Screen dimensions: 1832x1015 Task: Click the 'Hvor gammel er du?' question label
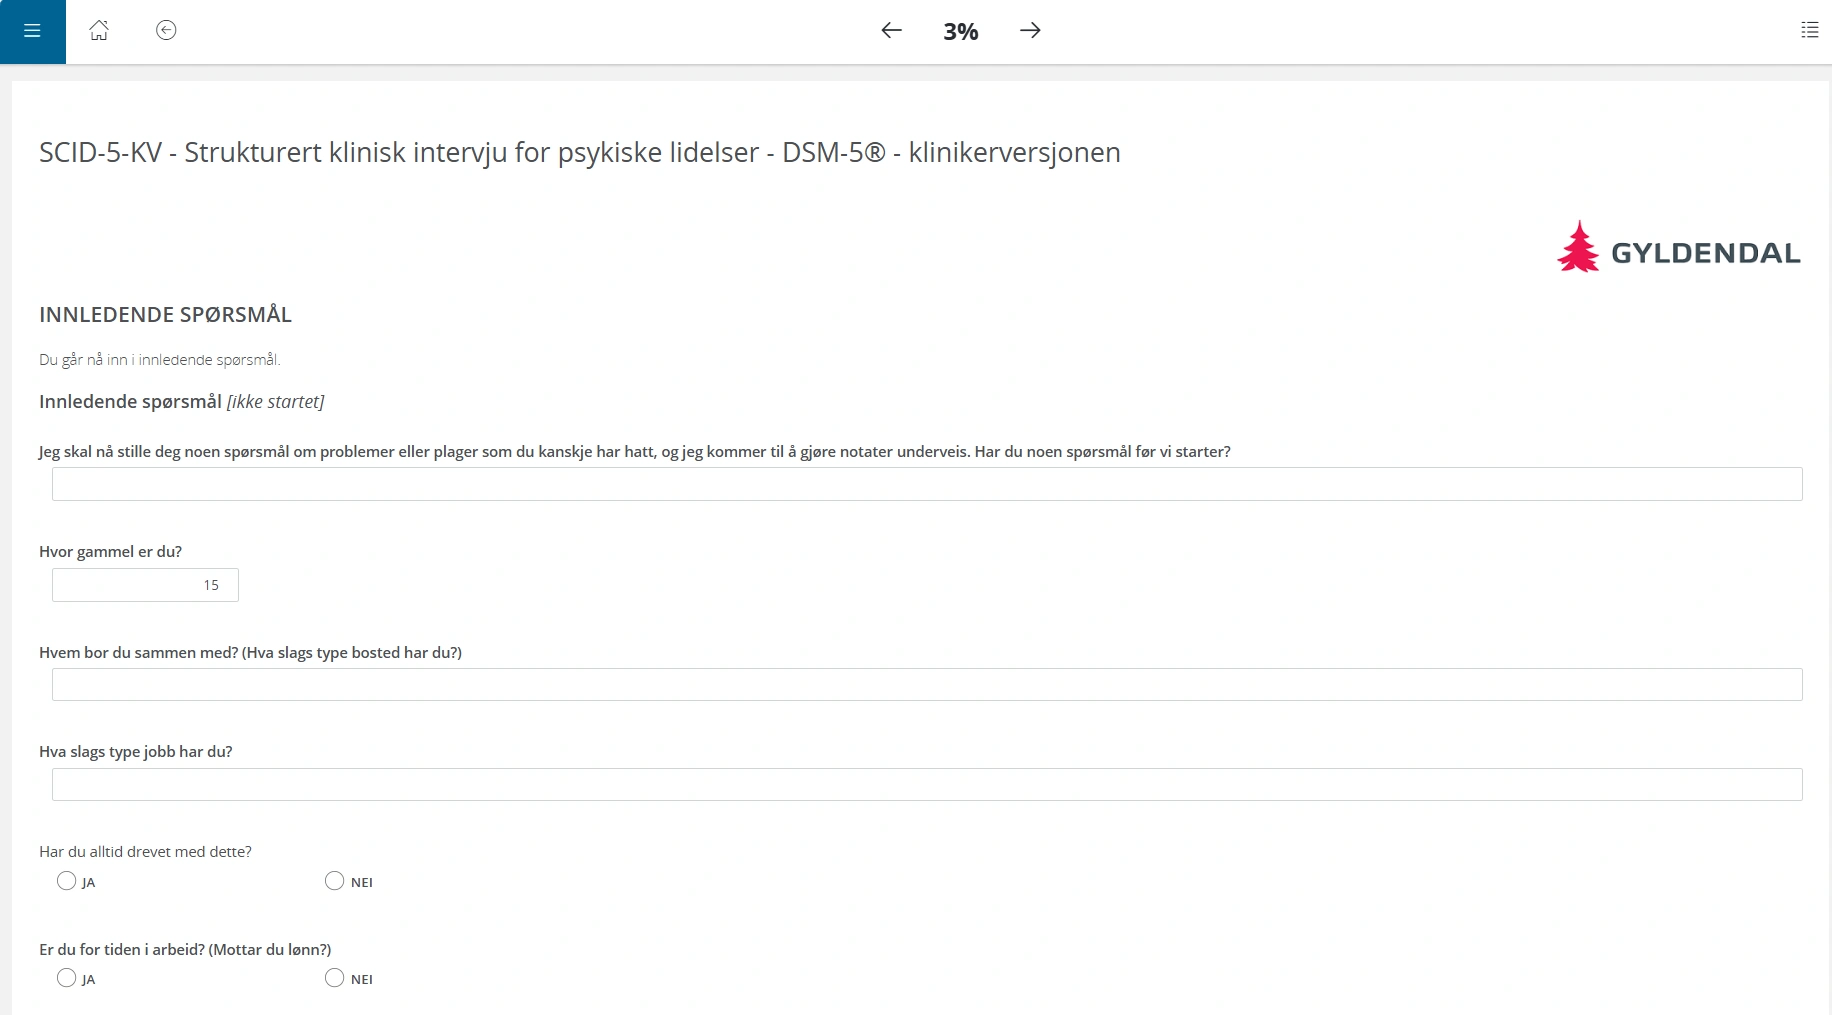click(x=110, y=552)
